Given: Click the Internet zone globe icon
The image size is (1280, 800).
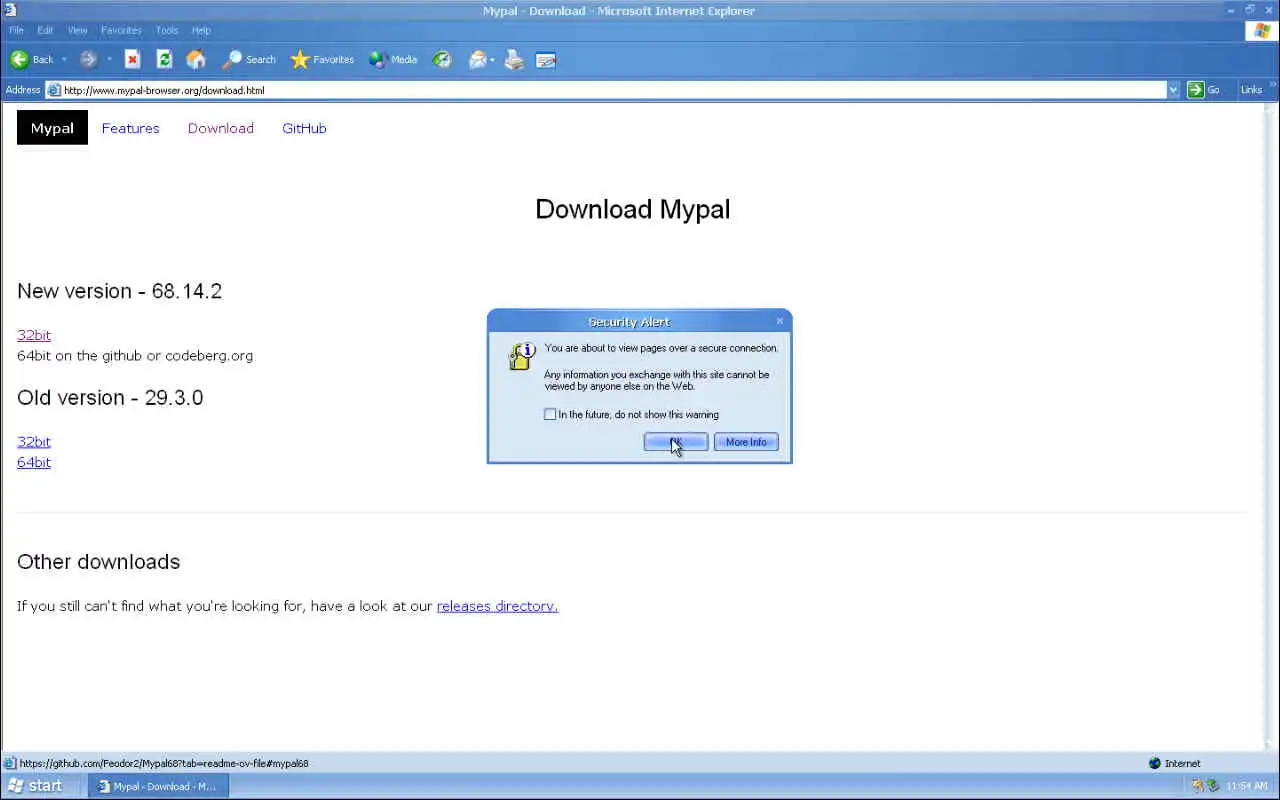Looking at the screenshot, I should point(1155,763).
